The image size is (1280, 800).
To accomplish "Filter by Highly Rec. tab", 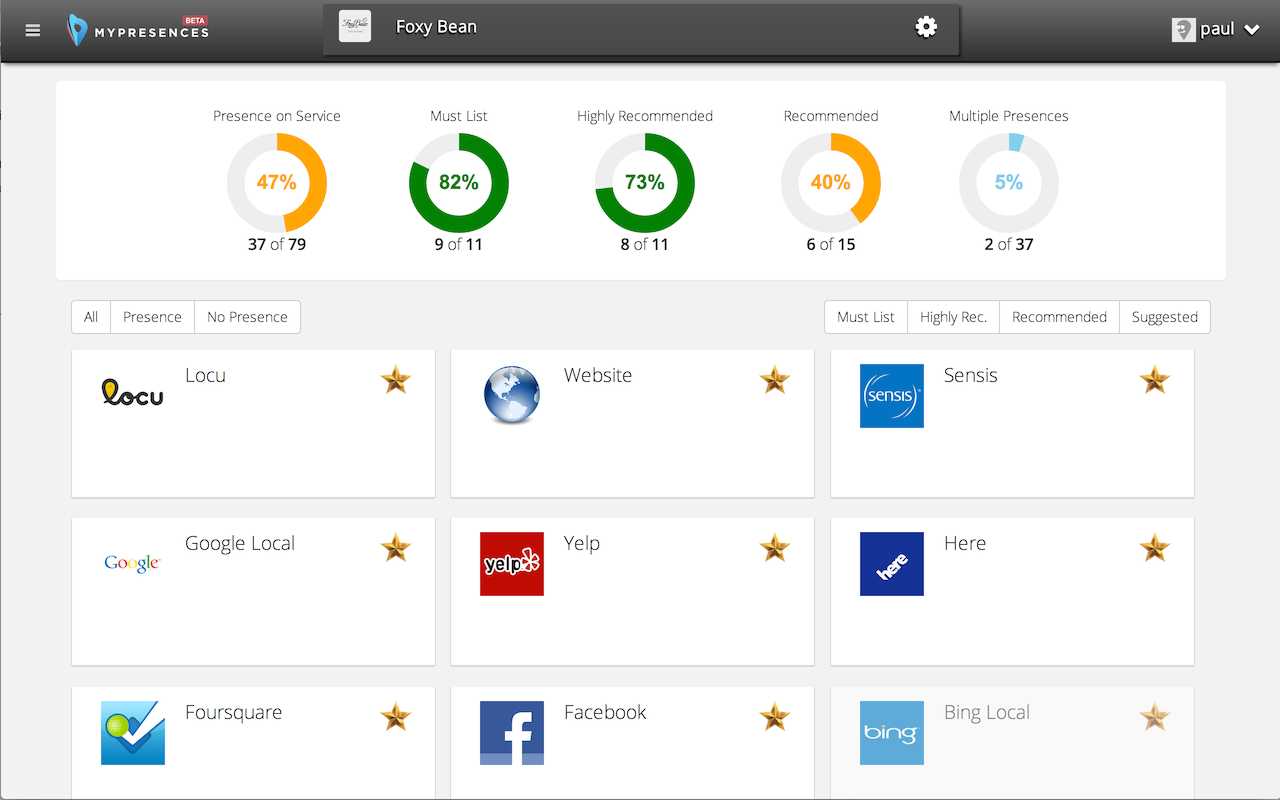I will click(x=953, y=317).
